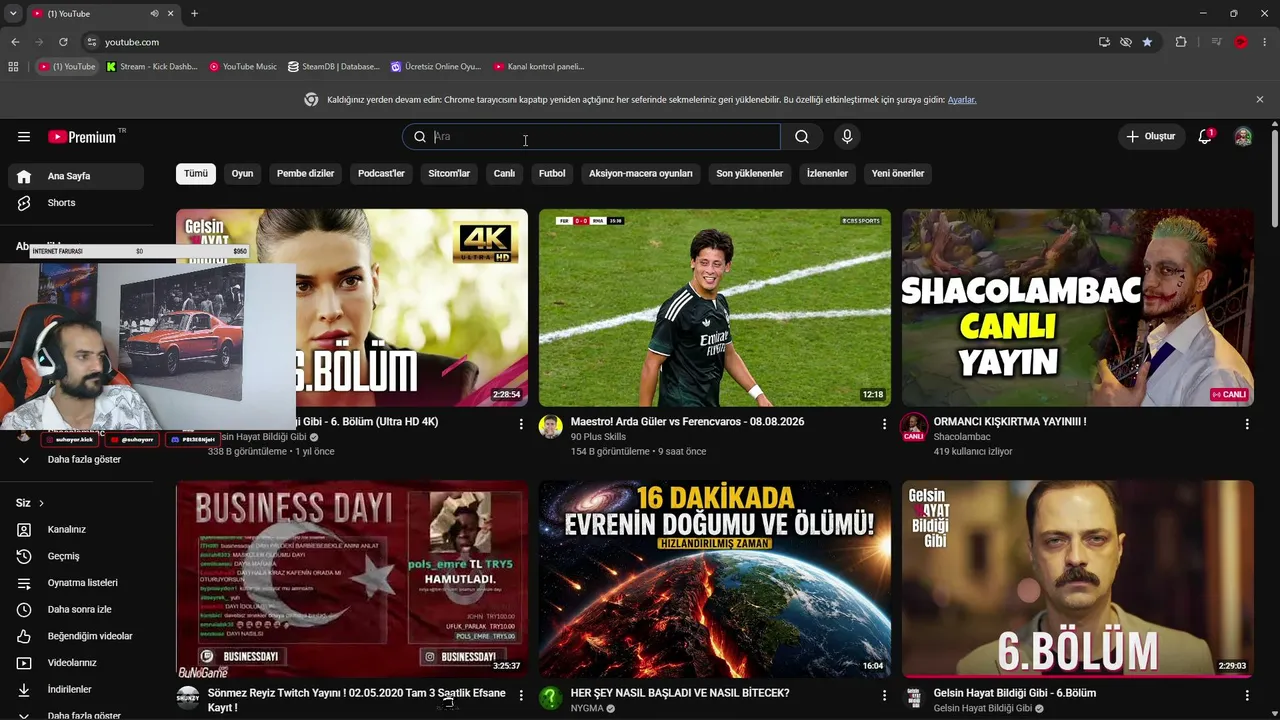The image size is (1280, 720).
Task: Open İndirilenler downloads
Action: click(76, 690)
